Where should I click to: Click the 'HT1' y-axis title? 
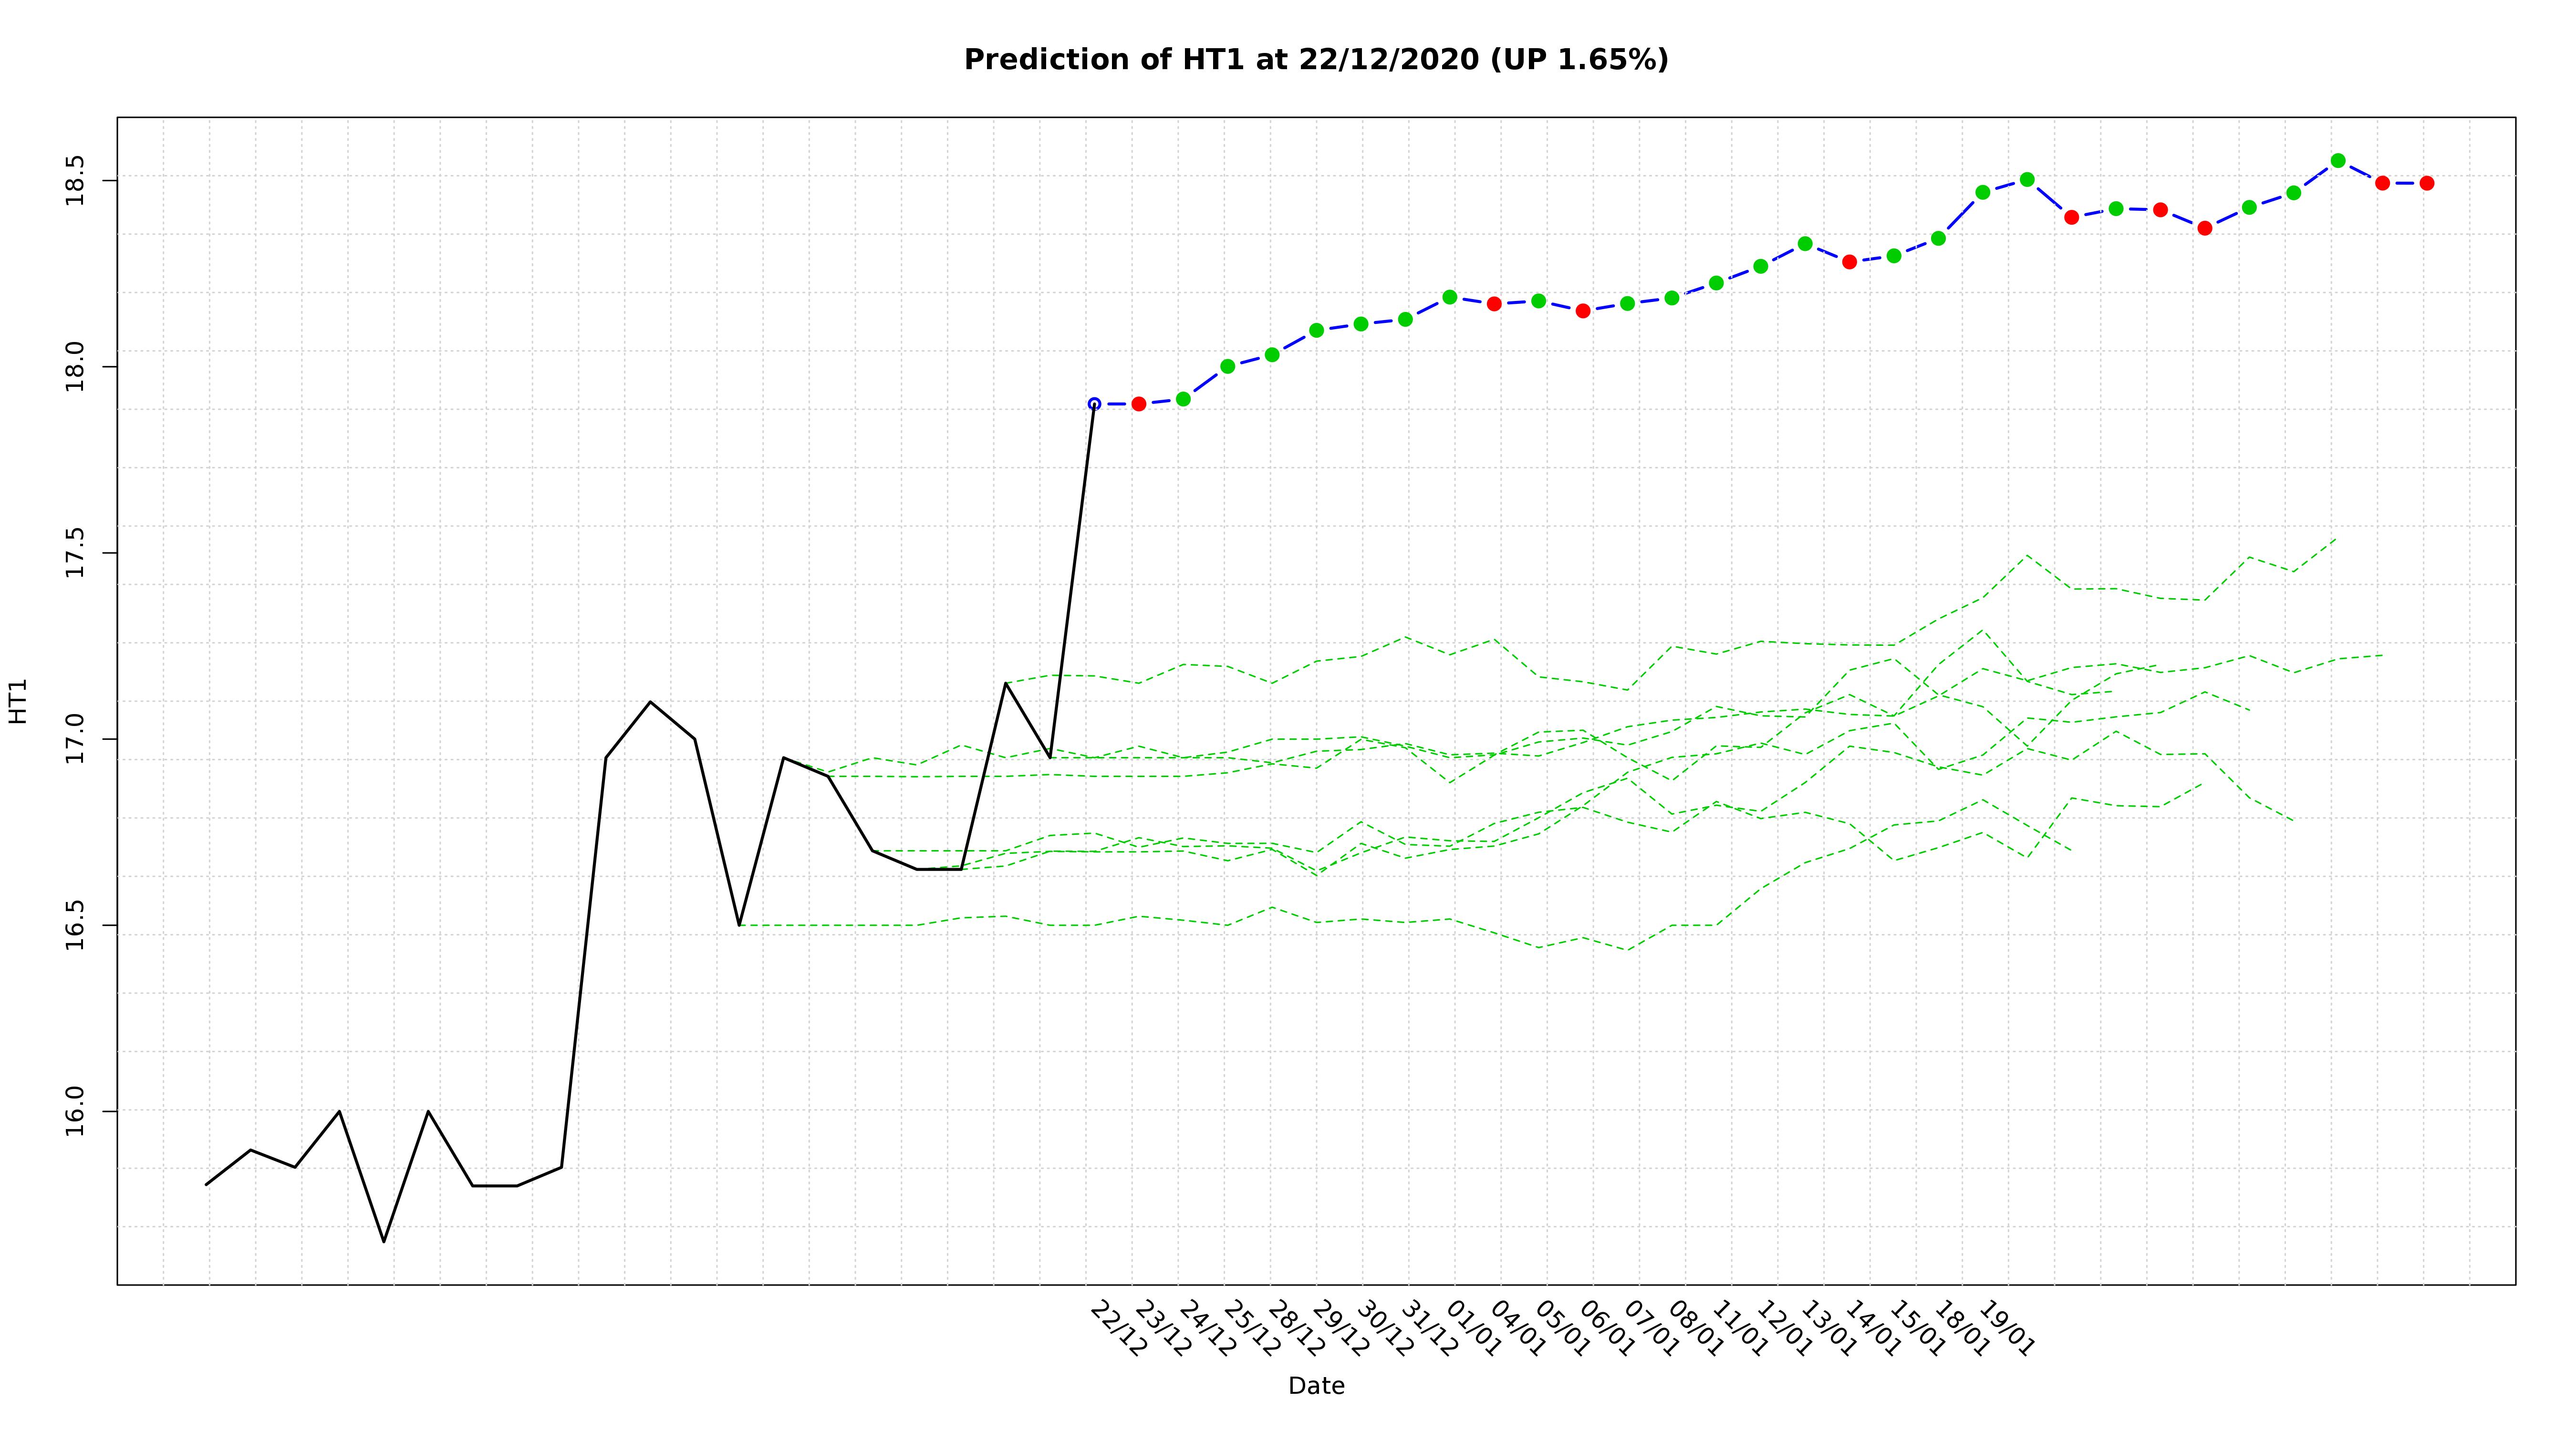coord(18,701)
